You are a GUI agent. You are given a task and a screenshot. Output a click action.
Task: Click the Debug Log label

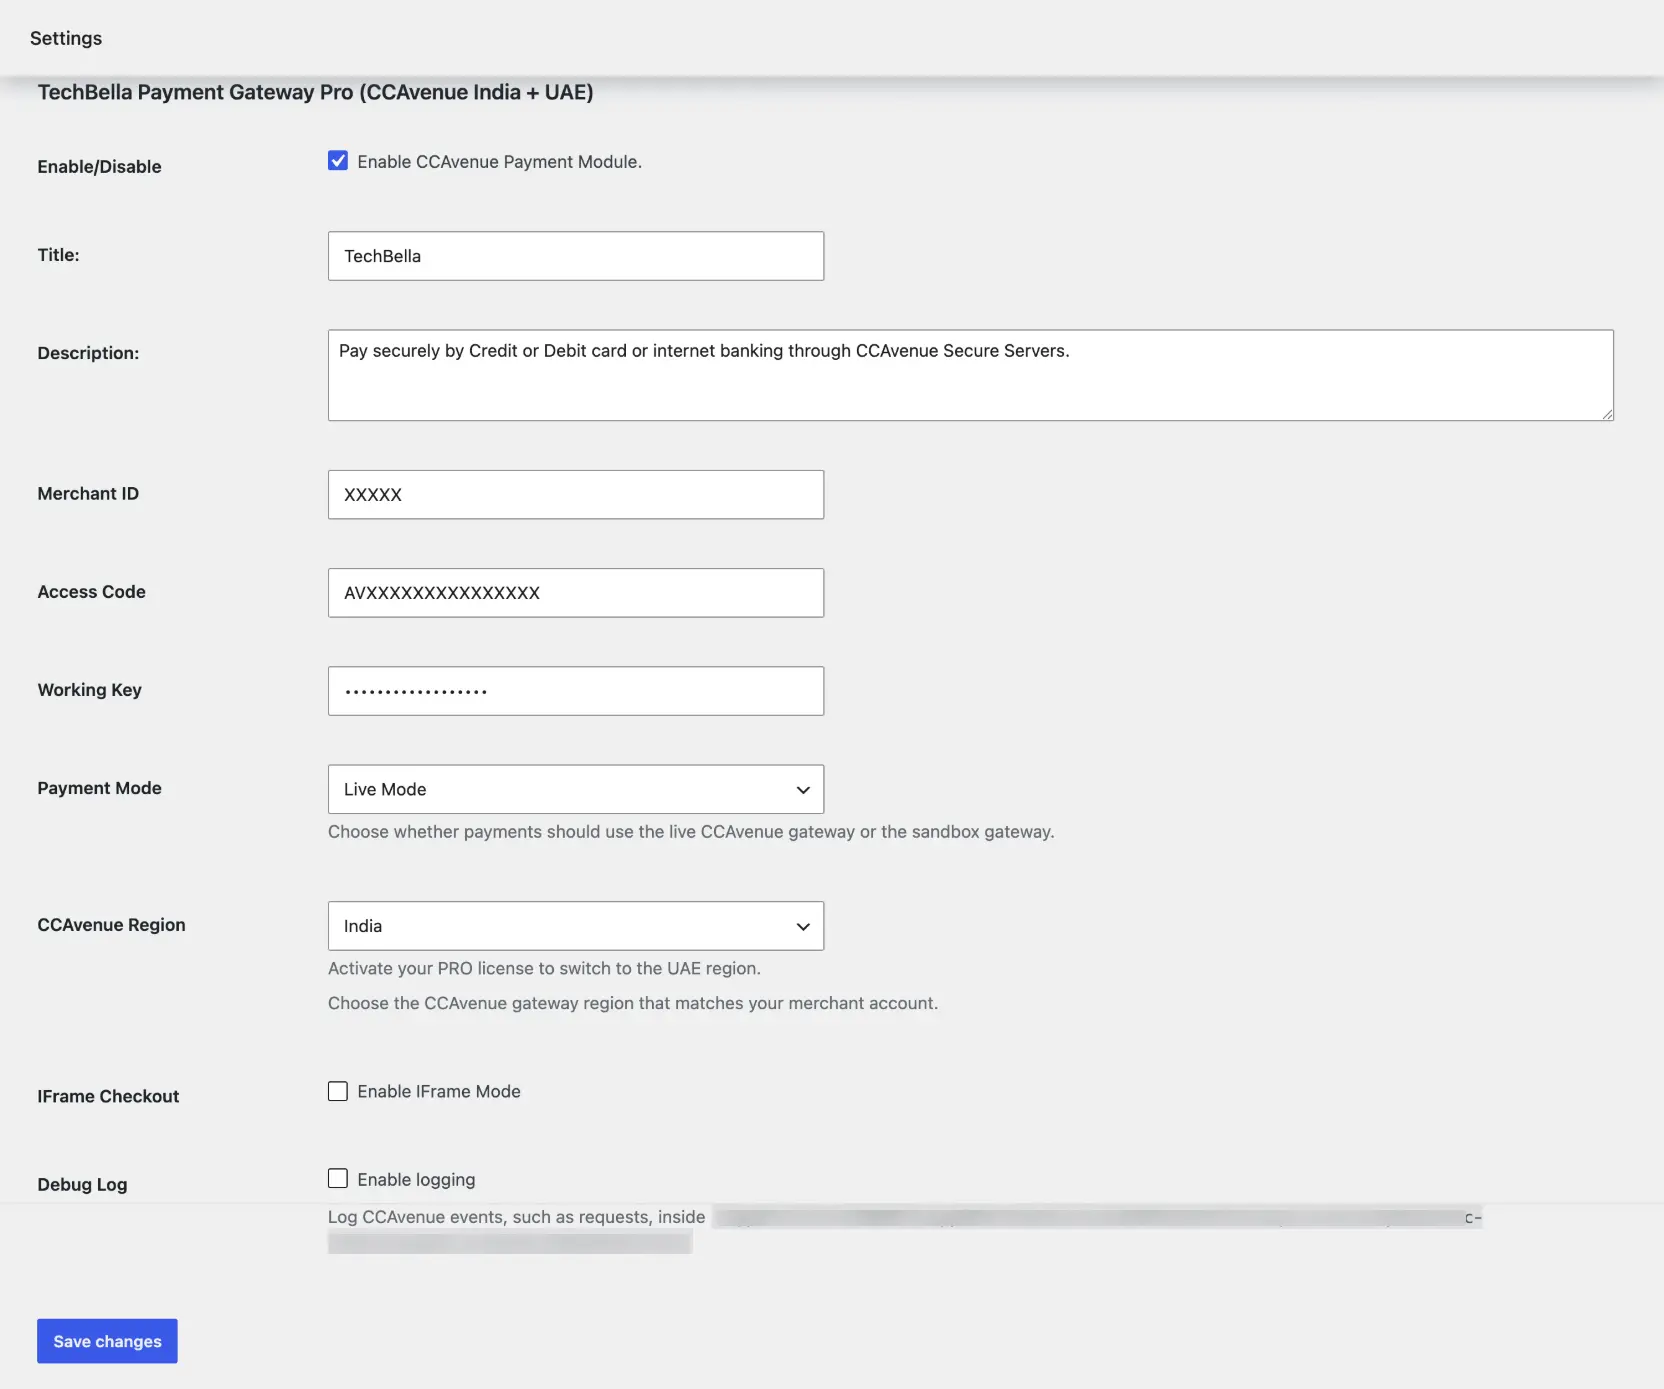[82, 1185]
